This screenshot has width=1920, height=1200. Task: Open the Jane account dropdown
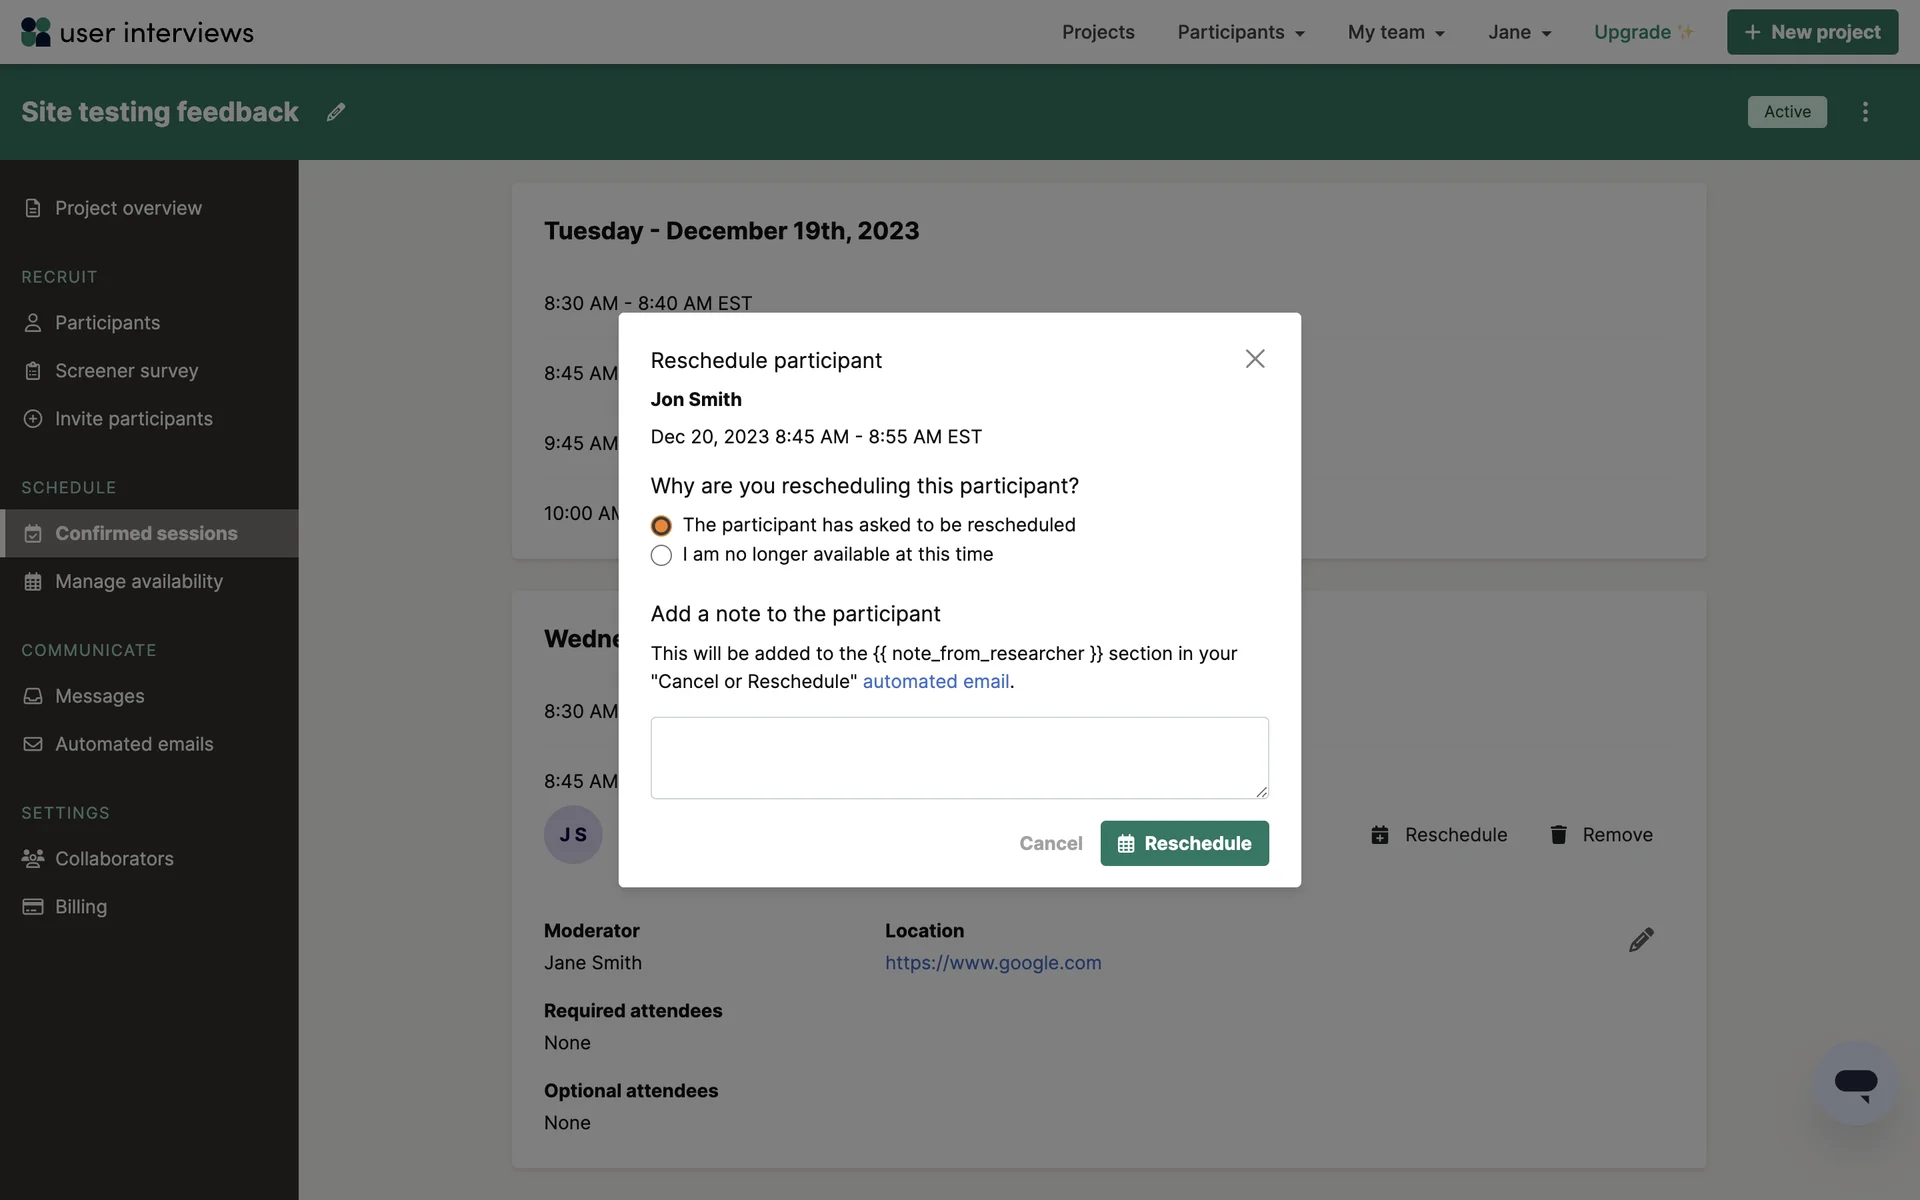pyautogui.click(x=1519, y=32)
